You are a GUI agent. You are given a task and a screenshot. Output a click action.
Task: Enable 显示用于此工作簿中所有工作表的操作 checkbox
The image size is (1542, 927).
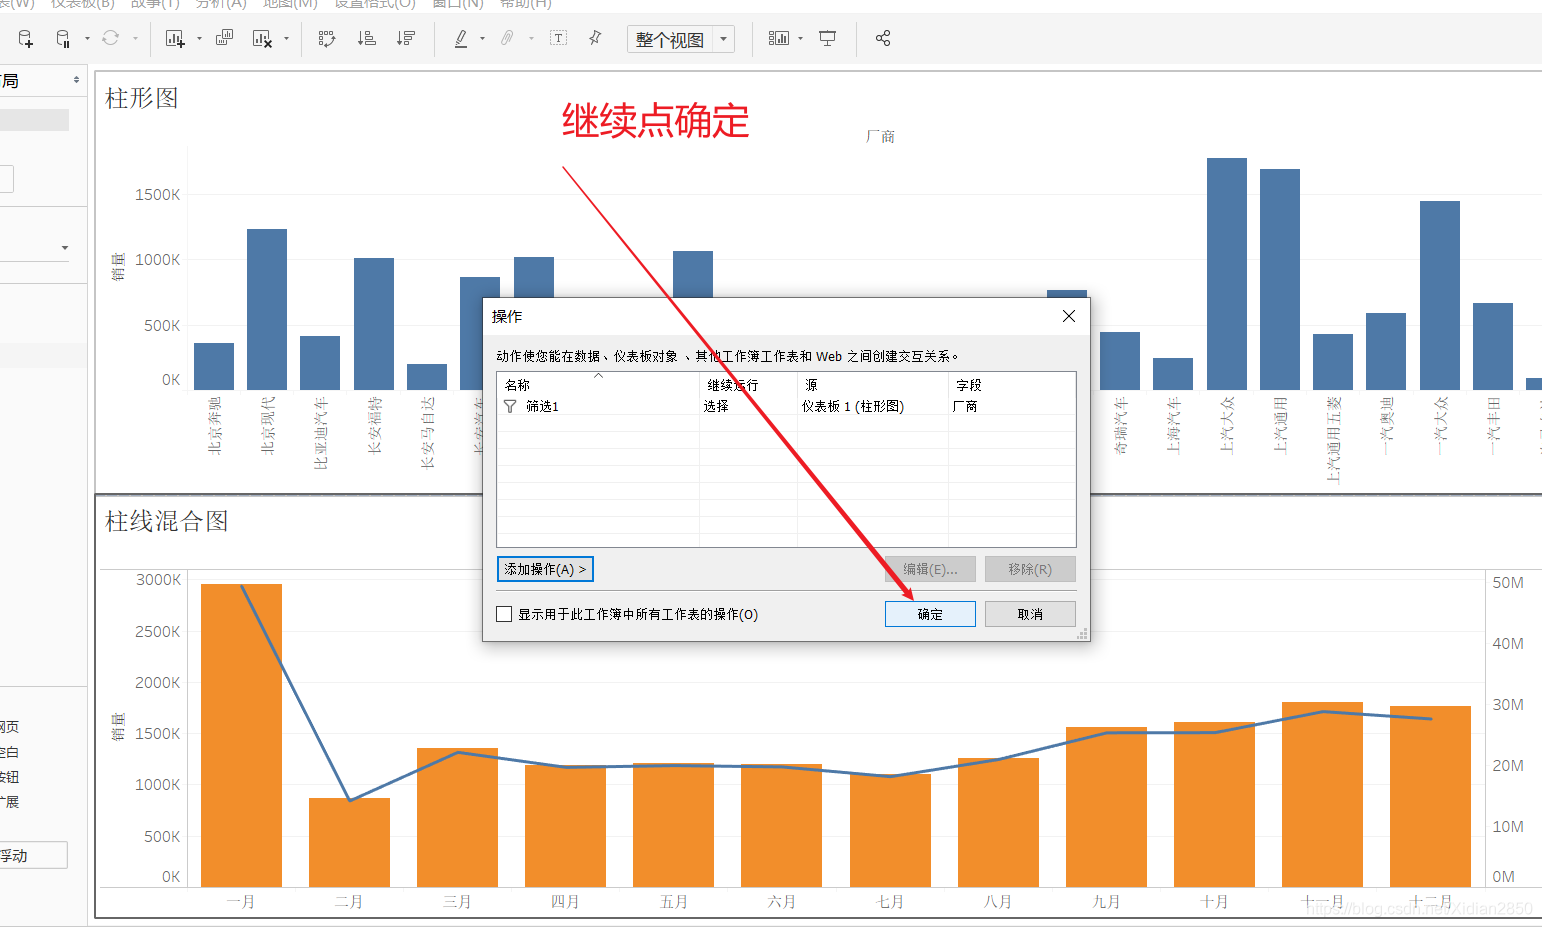[505, 614]
